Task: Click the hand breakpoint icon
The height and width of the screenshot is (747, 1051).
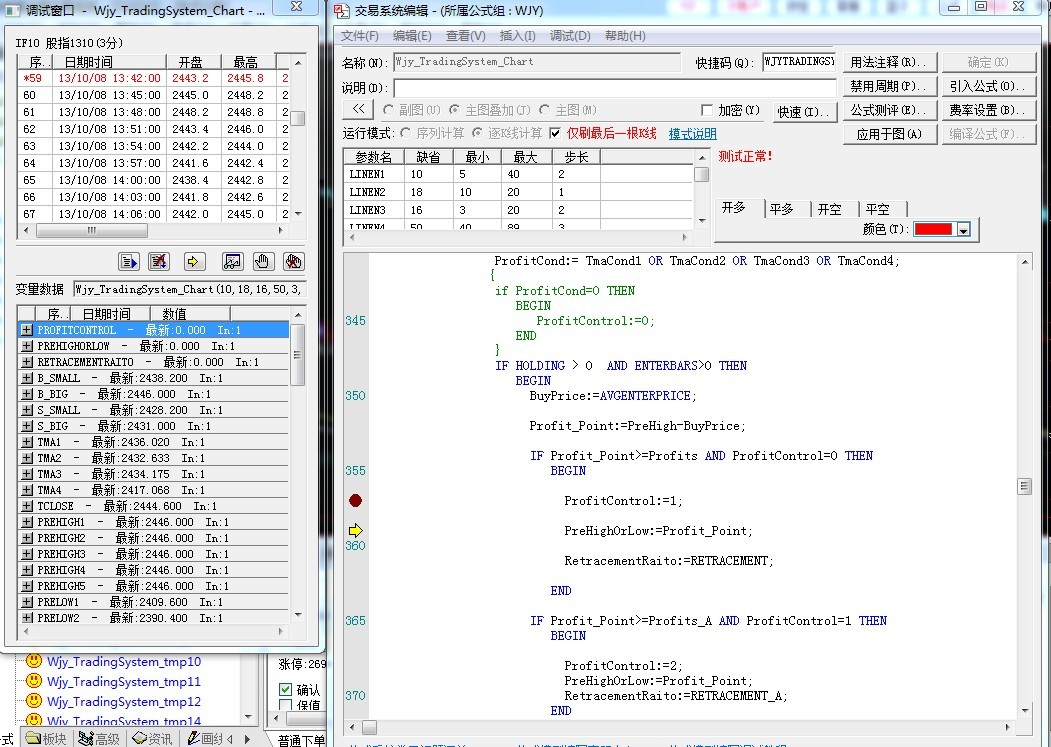Action: coord(262,261)
